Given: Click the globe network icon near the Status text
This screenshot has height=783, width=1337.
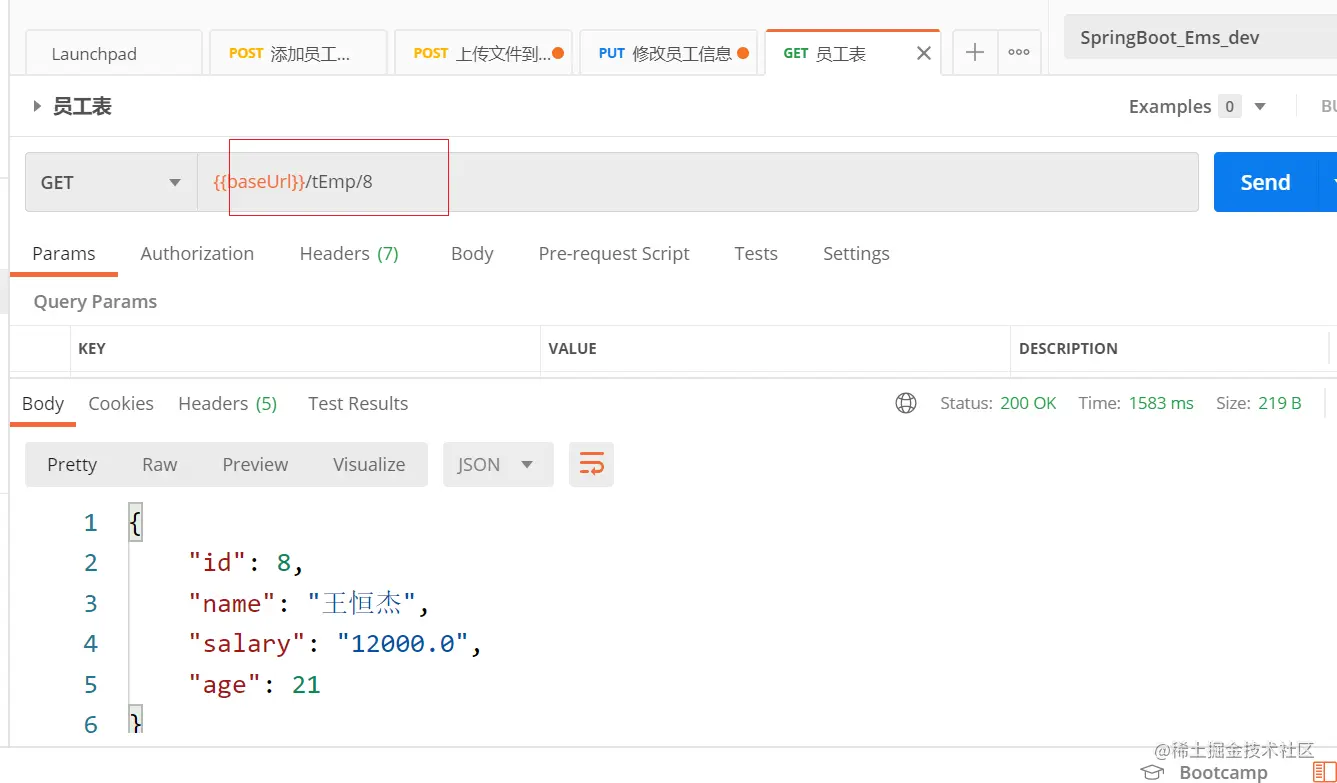Looking at the screenshot, I should pos(906,403).
